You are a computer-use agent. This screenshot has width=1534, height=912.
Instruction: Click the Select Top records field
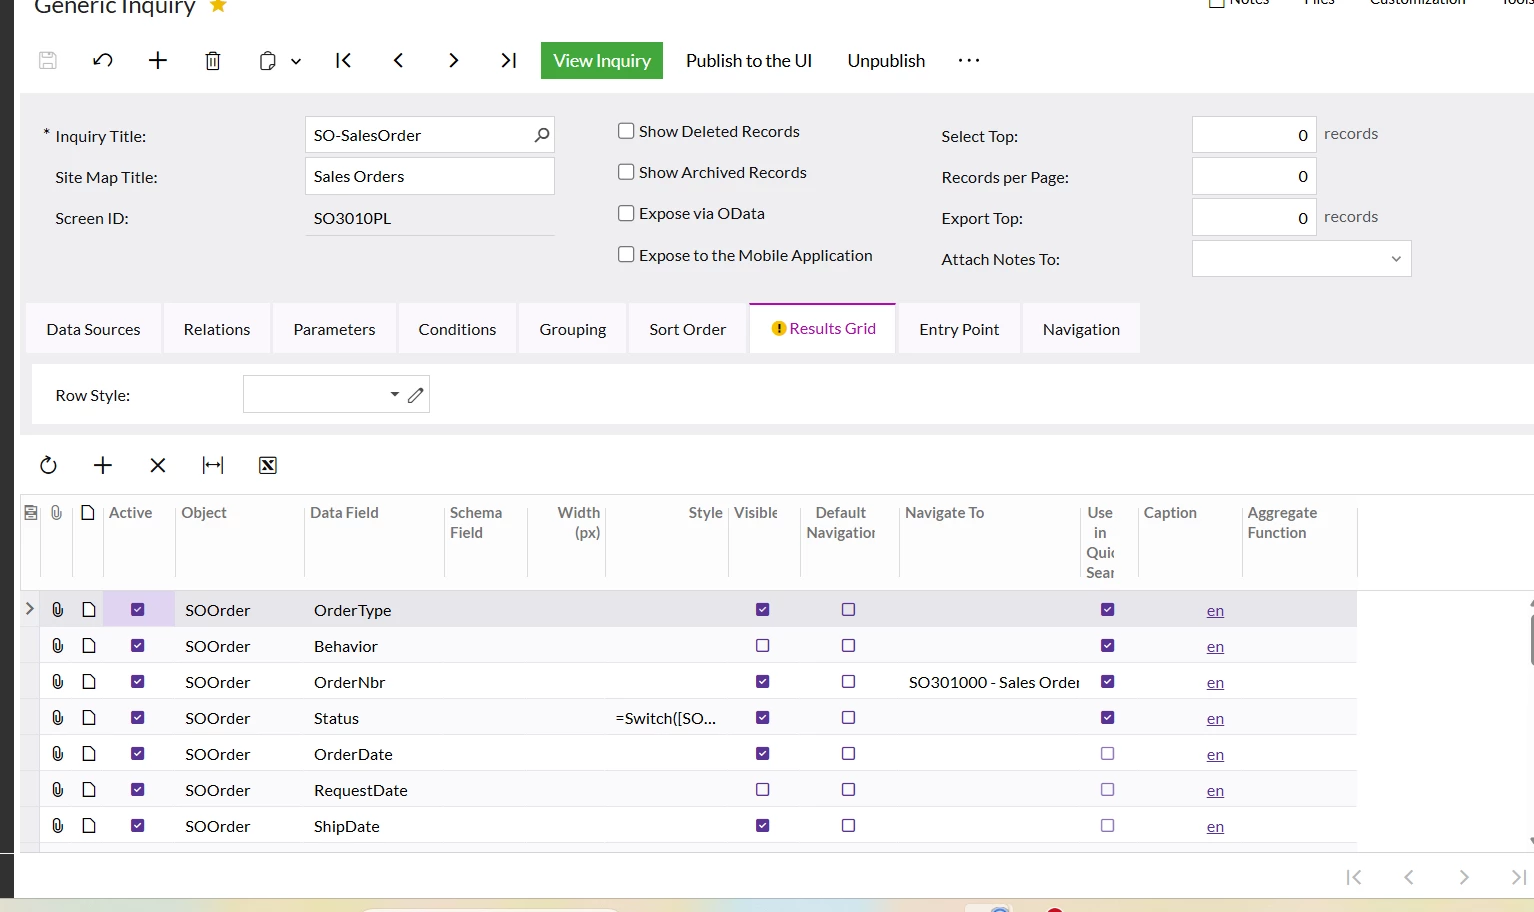click(x=1254, y=135)
